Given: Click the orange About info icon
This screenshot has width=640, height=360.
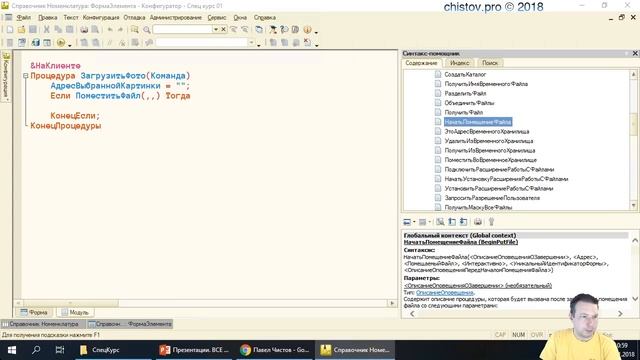Looking at the screenshot, I should point(307,29).
